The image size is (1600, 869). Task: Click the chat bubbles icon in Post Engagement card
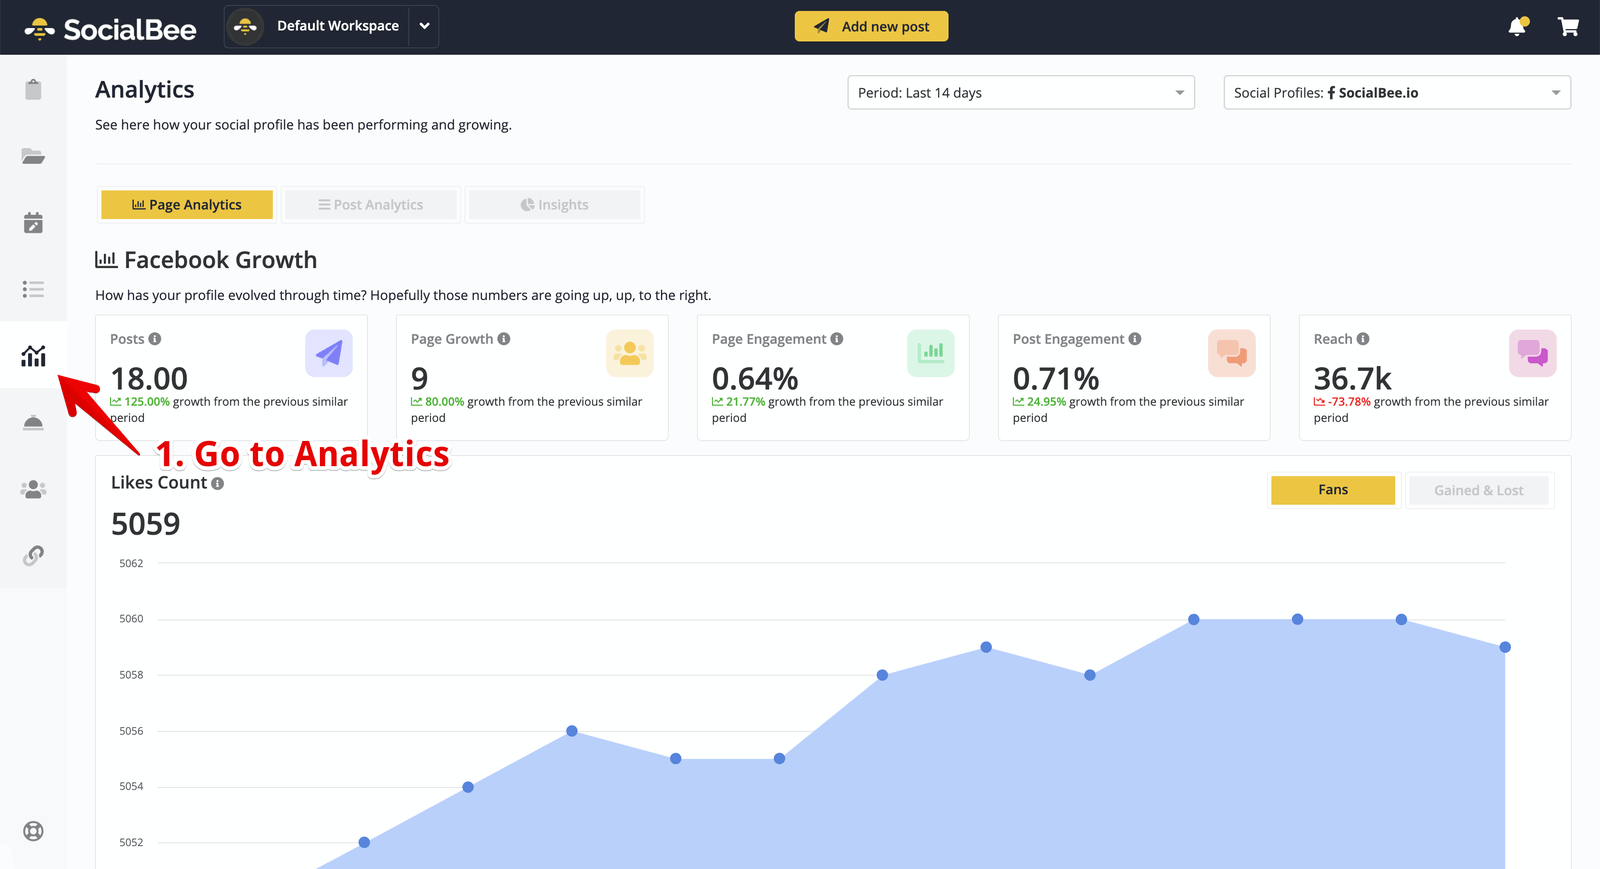(1232, 353)
